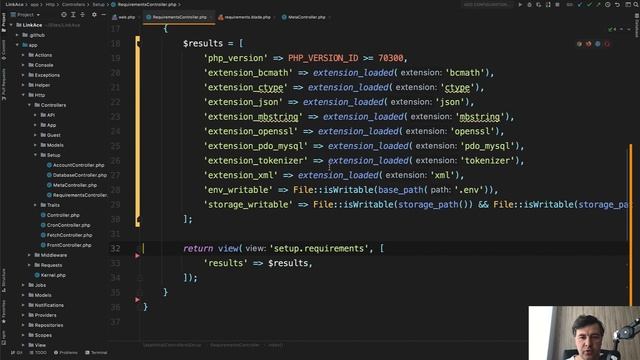Open the Git tool window tab
The height and width of the screenshot is (360, 640).
click(17, 353)
